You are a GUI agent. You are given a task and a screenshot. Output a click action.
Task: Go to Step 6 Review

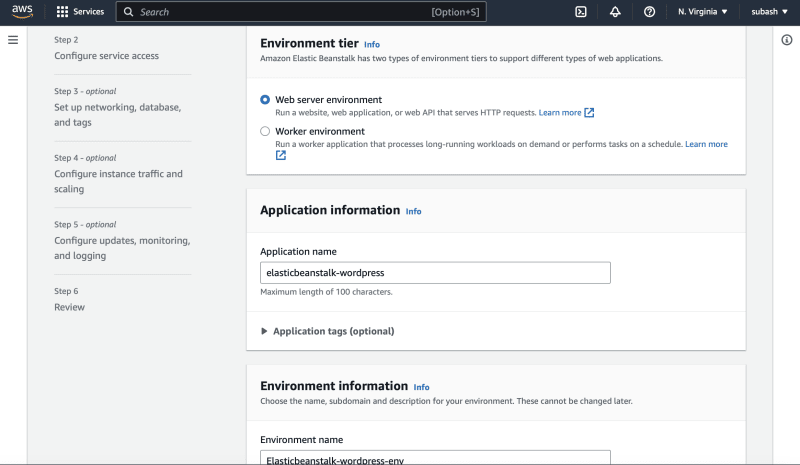click(x=69, y=307)
